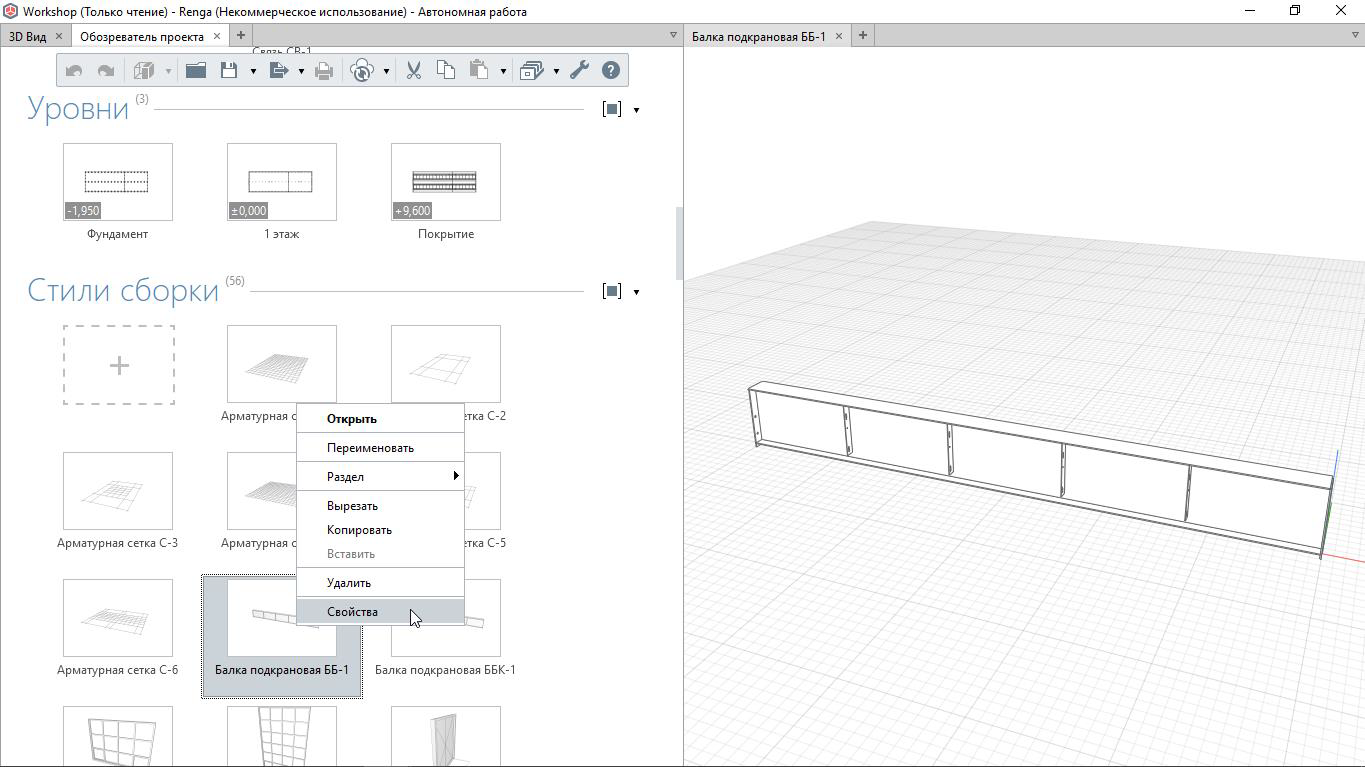Image resolution: width=1365 pixels, height=767 pixels.
Task: Choose Свойства in context menu
Action: (380, 612)
